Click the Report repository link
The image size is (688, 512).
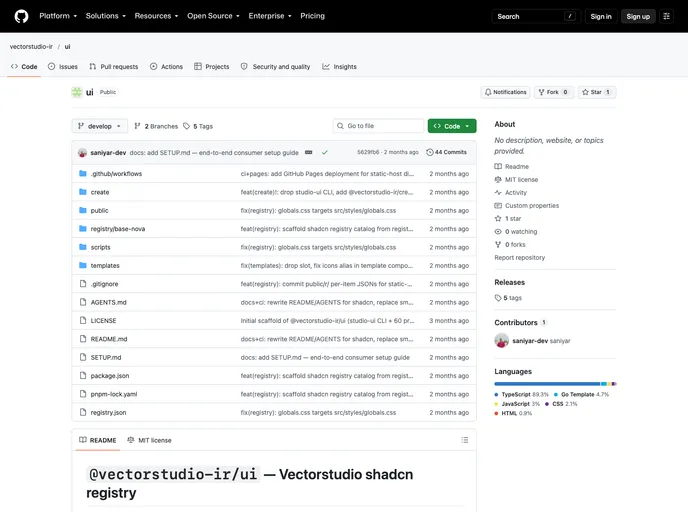point(520,258)
